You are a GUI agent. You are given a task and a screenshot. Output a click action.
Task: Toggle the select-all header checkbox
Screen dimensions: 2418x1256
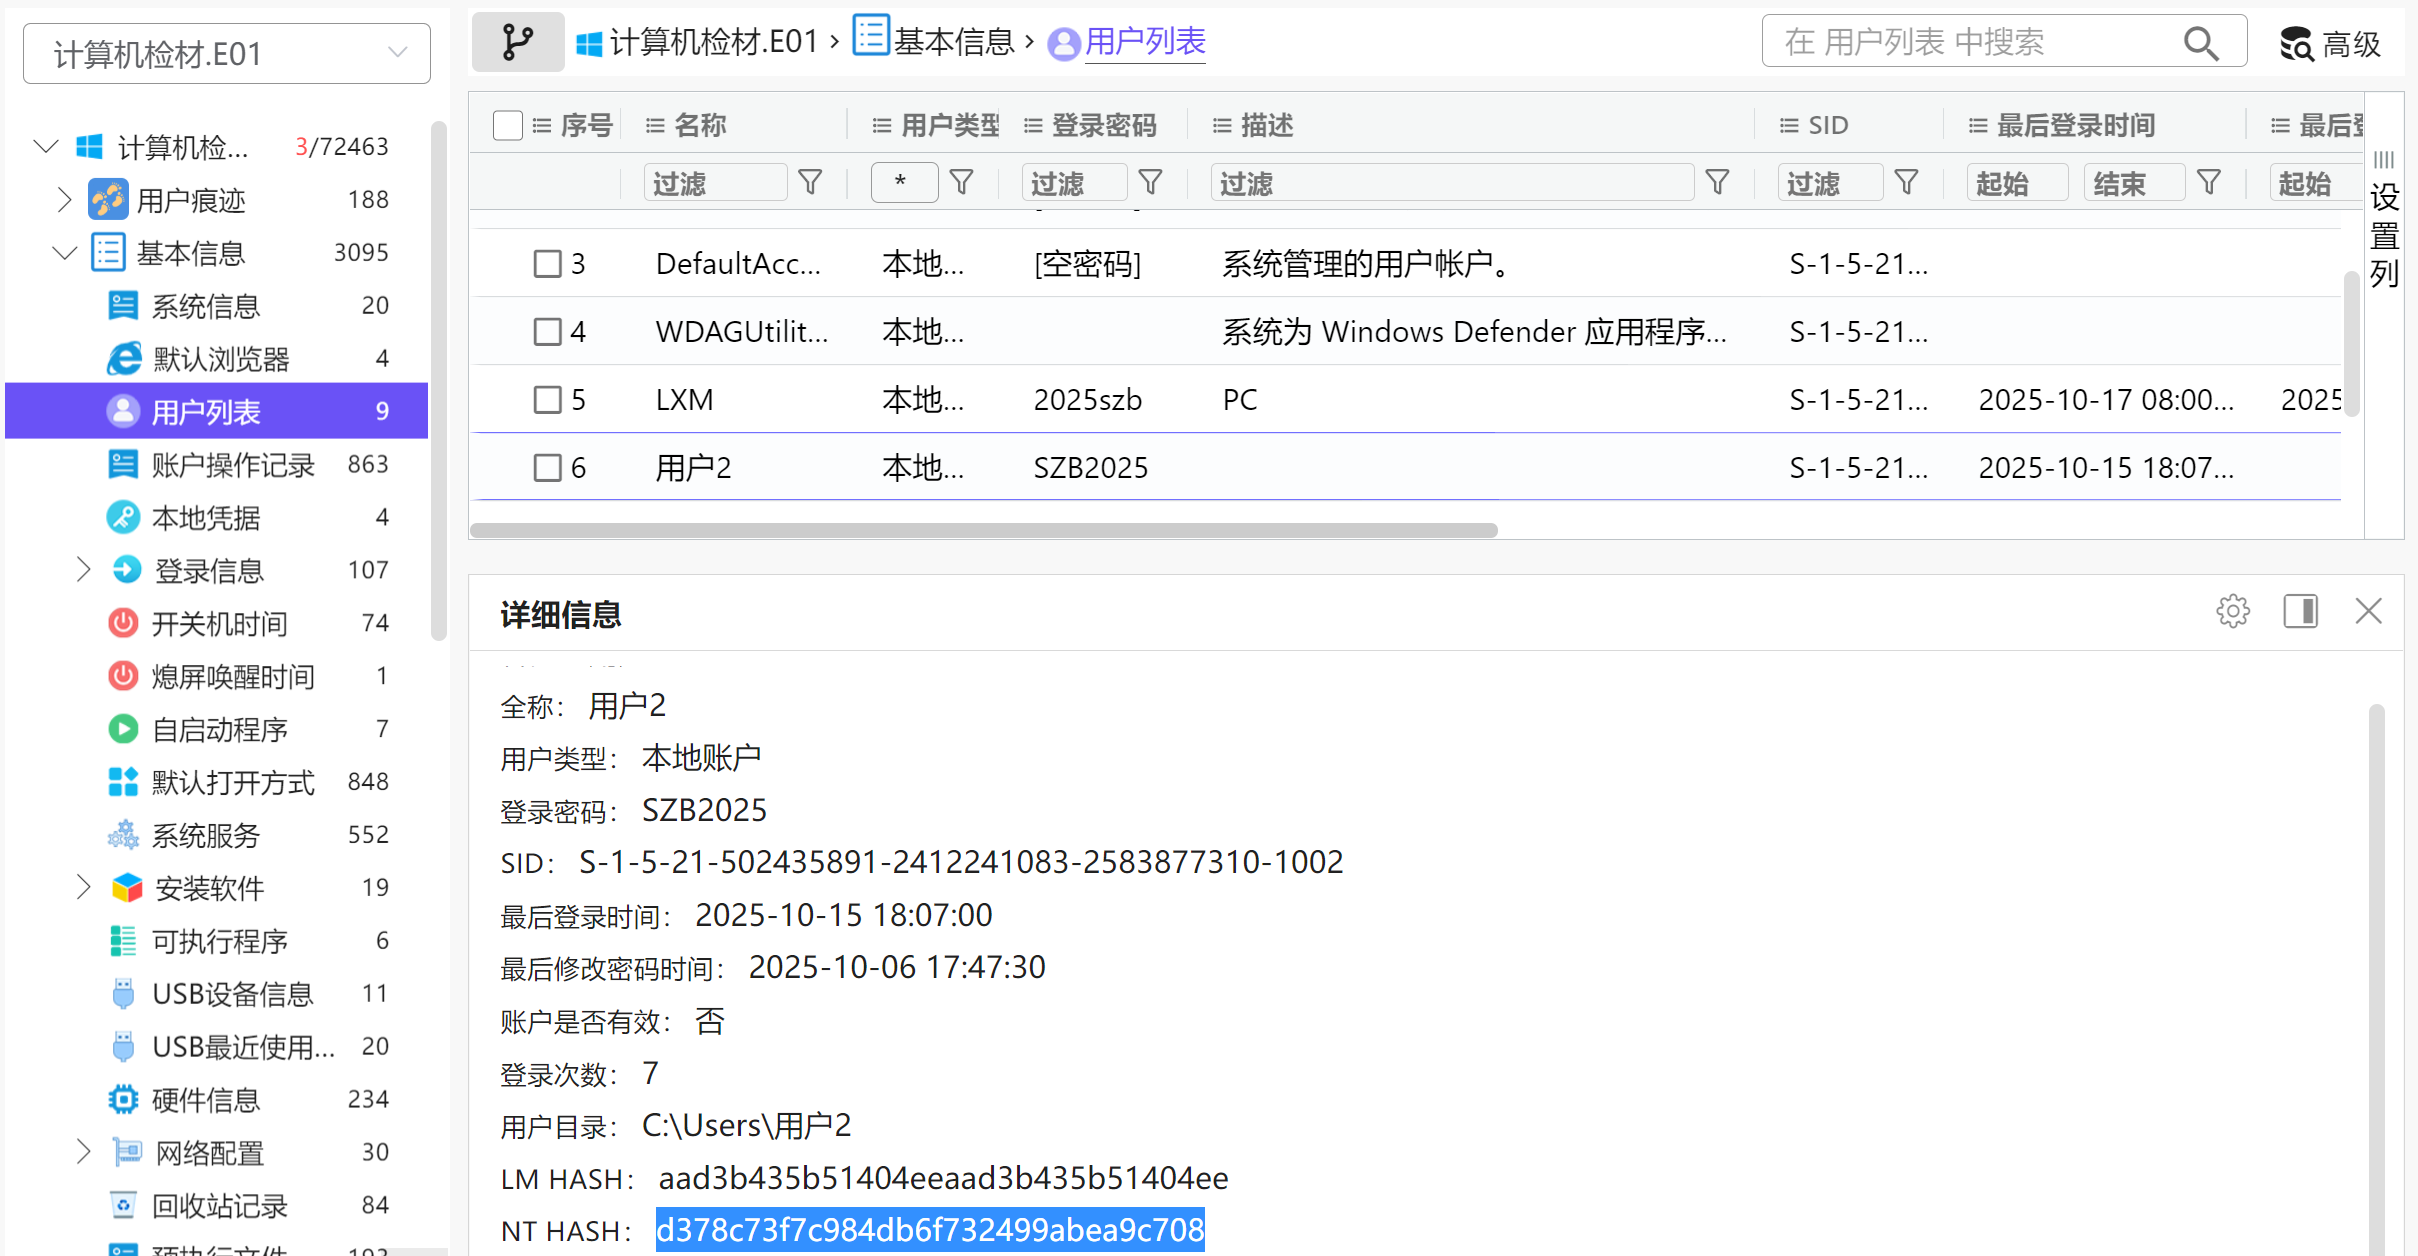[x=507, y=126]
